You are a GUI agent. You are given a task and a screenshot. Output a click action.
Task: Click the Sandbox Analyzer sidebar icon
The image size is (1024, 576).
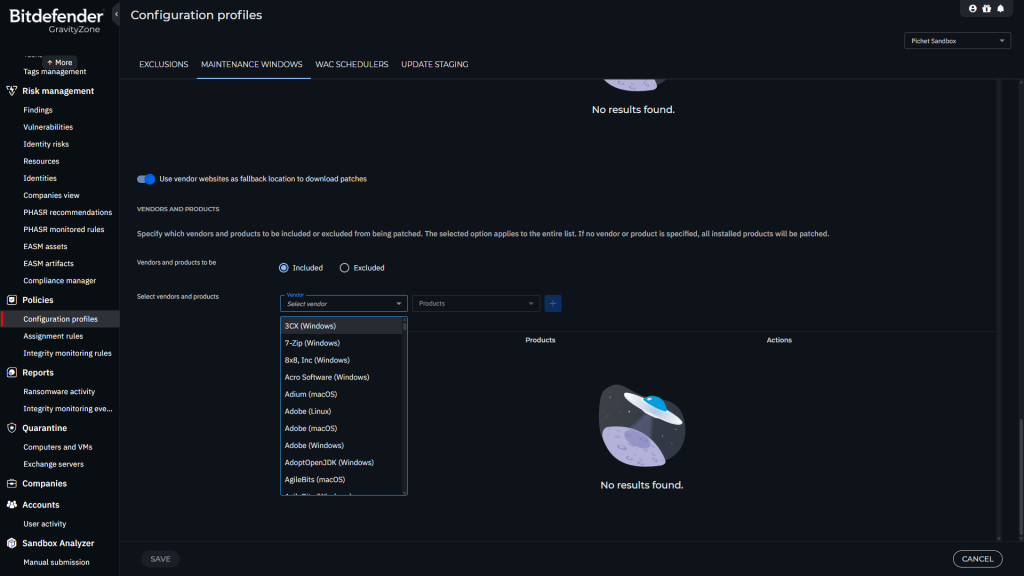coord(12,543)
